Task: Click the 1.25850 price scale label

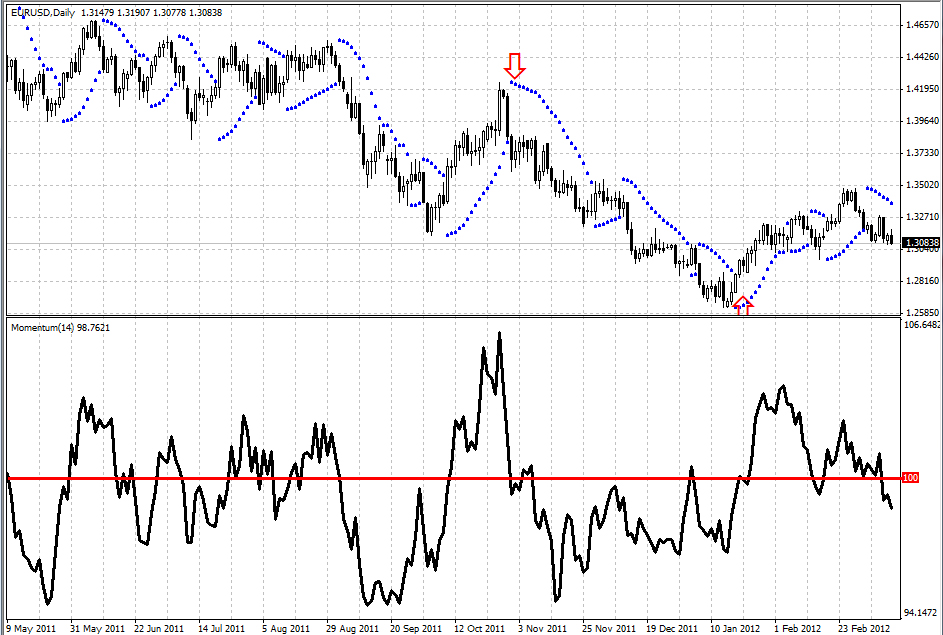Action: (x=920, y=313)
